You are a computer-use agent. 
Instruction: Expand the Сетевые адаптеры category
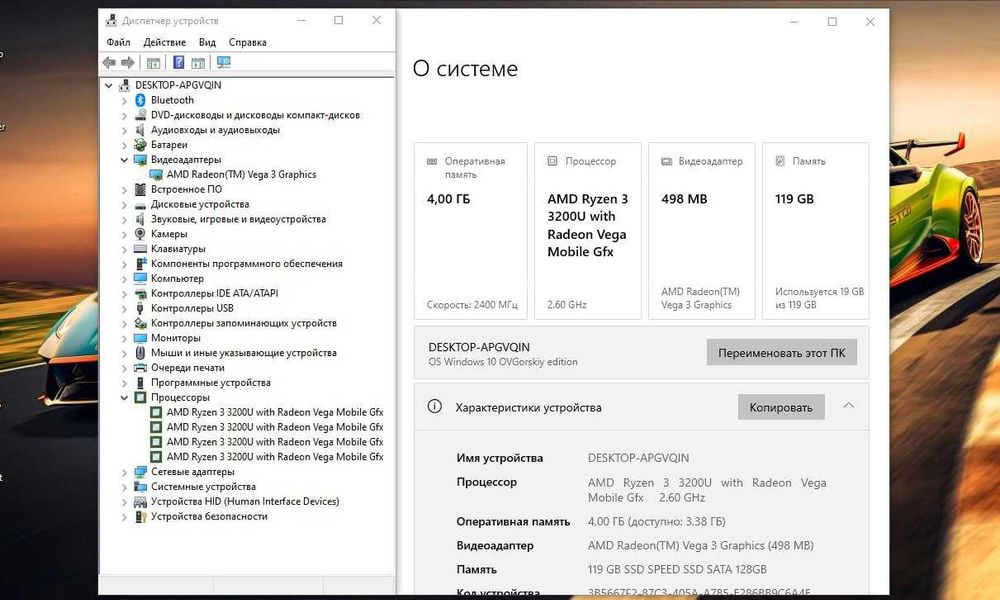tap(124, 472)
